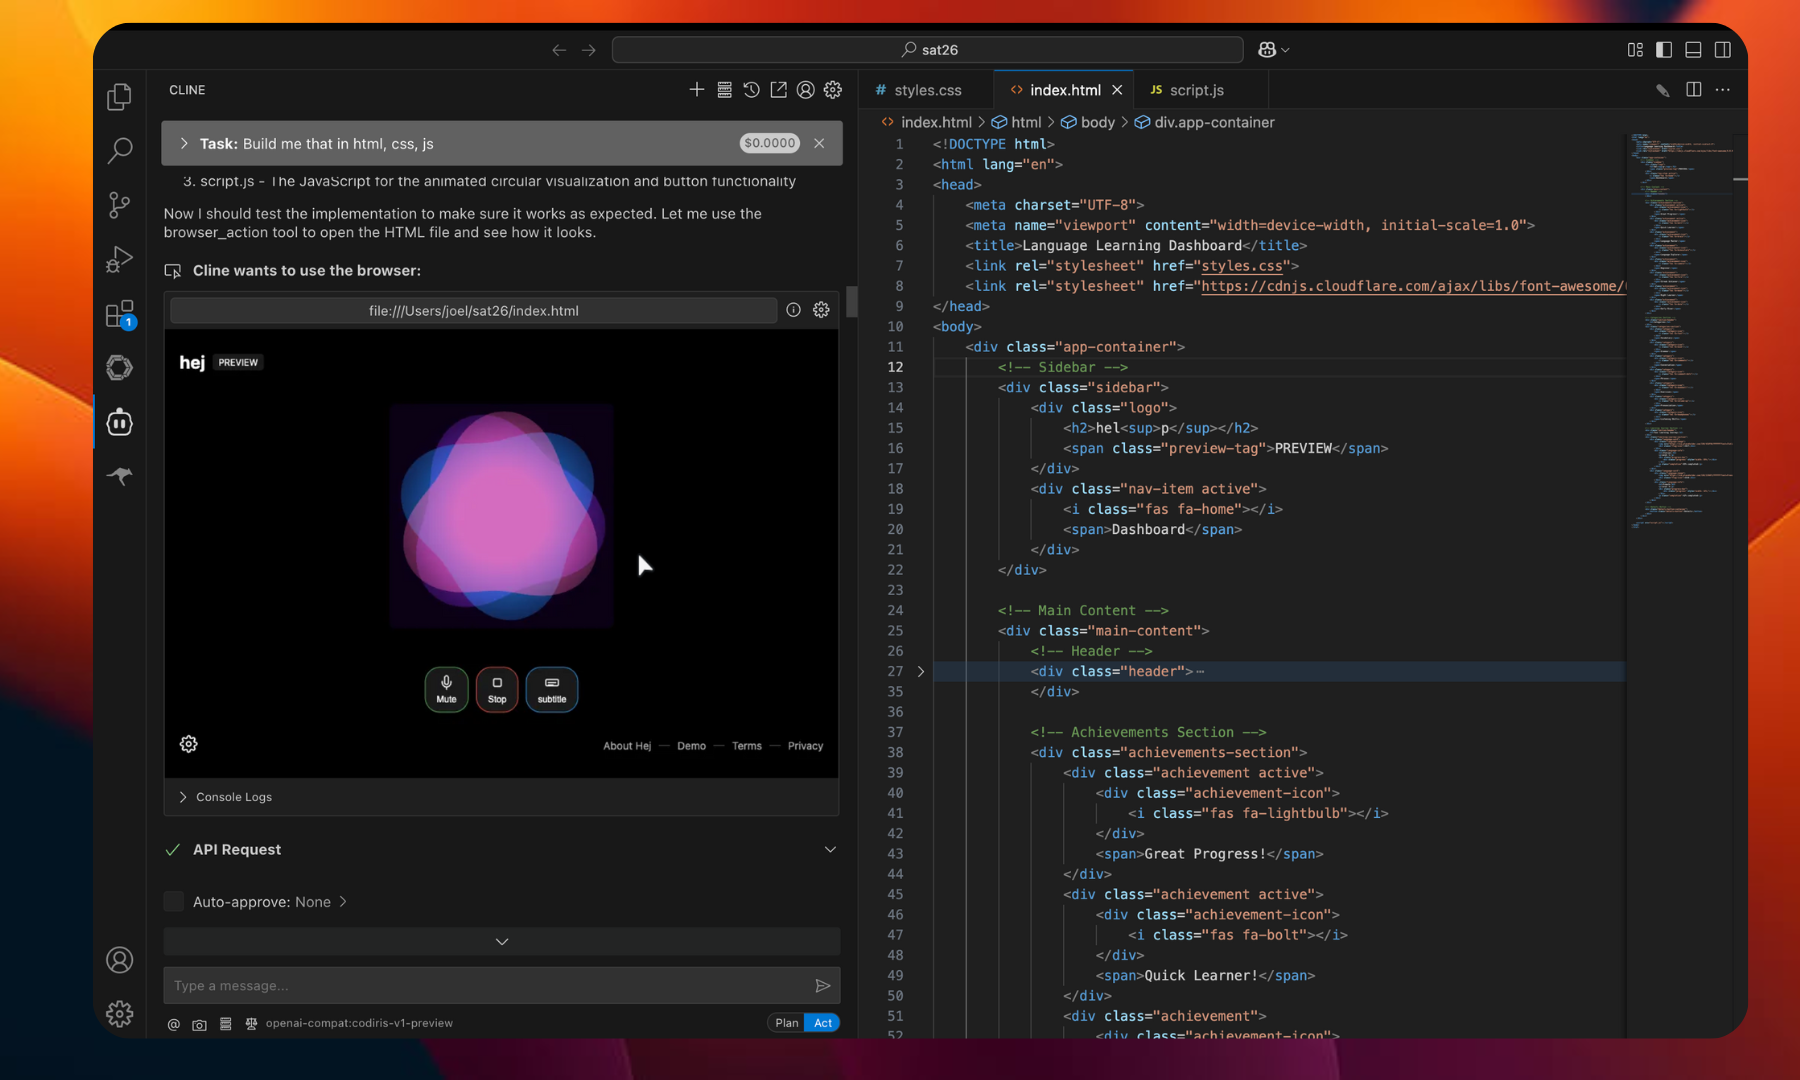Open the Search view in activity bar
This screenshot has width=1800, height=1080.
coord(119,151)
